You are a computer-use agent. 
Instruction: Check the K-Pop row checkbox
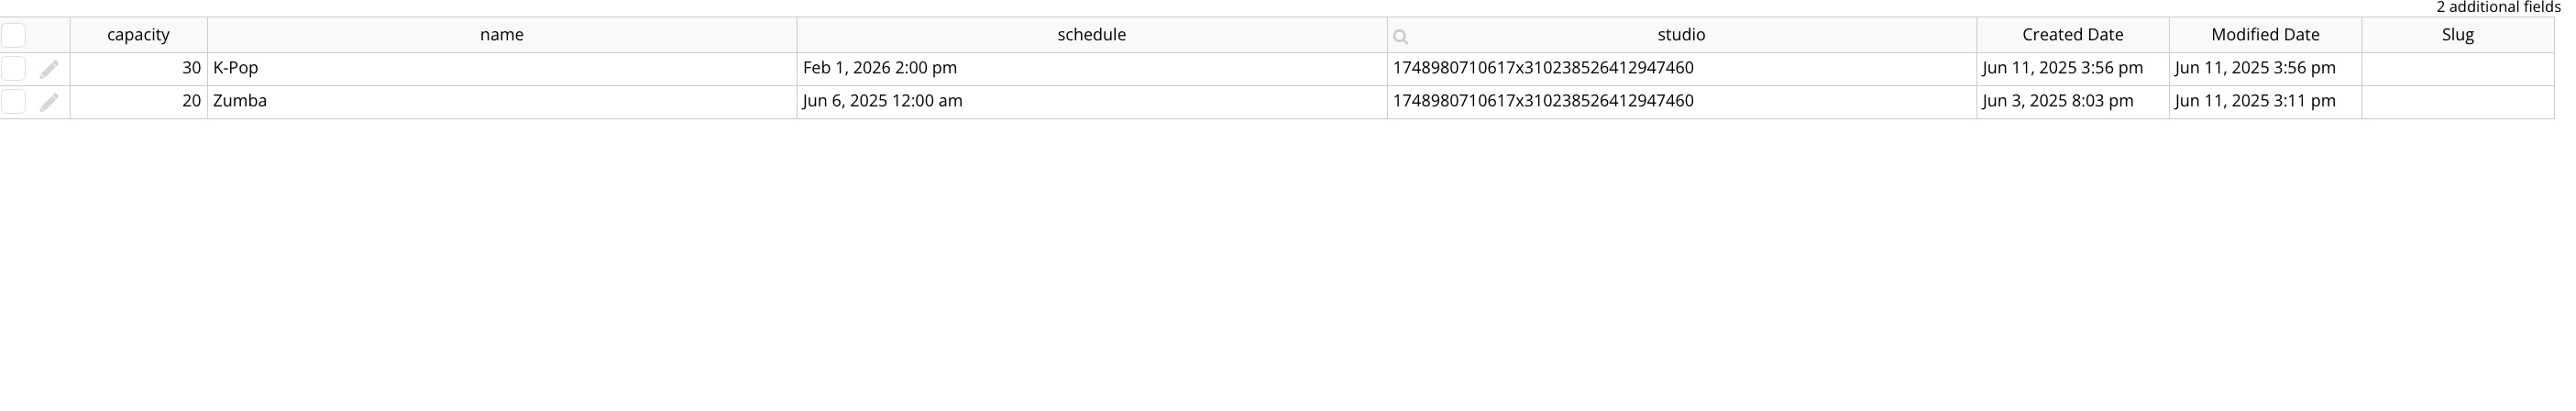point(13,68)
